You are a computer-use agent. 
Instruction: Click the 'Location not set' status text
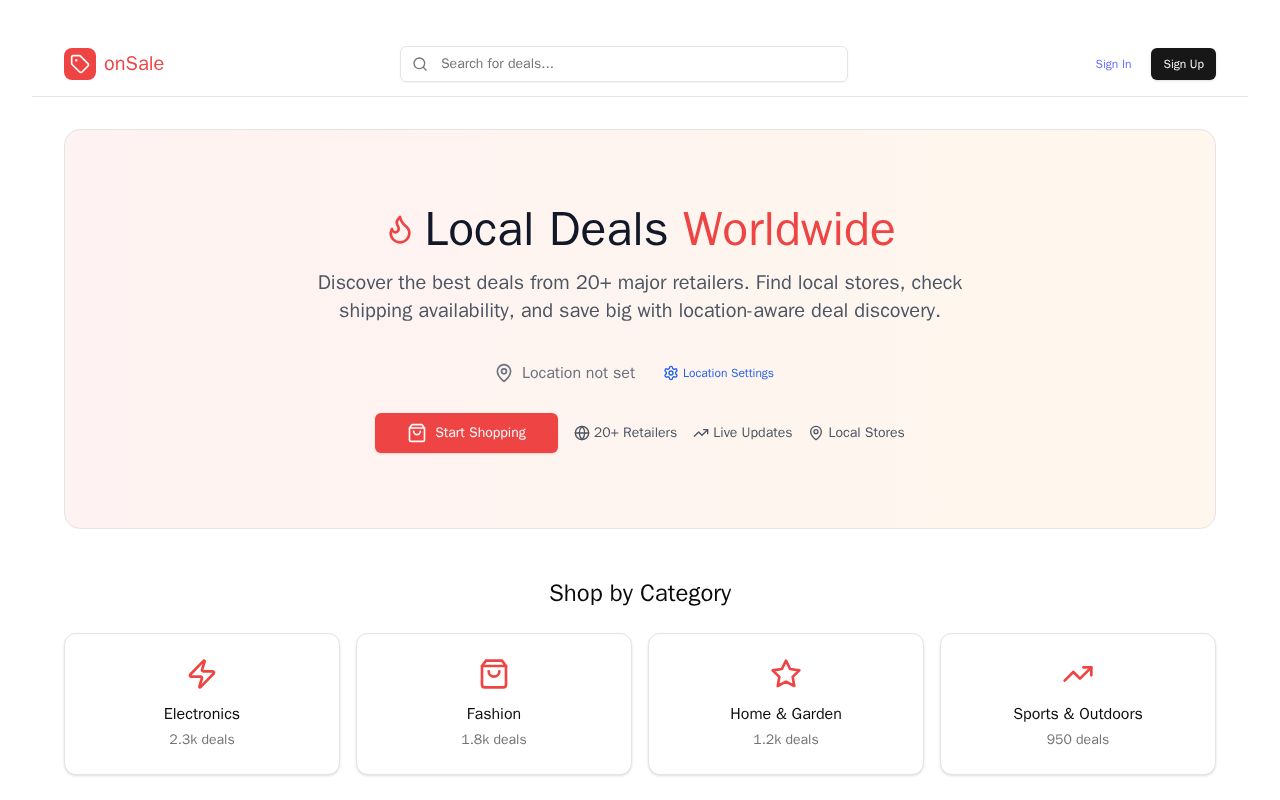click(x=578, y=373)
